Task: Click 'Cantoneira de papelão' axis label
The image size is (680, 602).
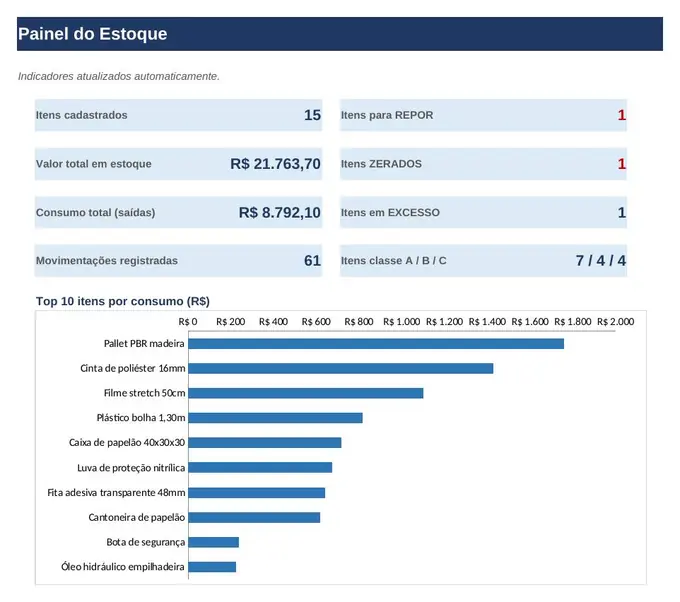Action: (137, 517)
